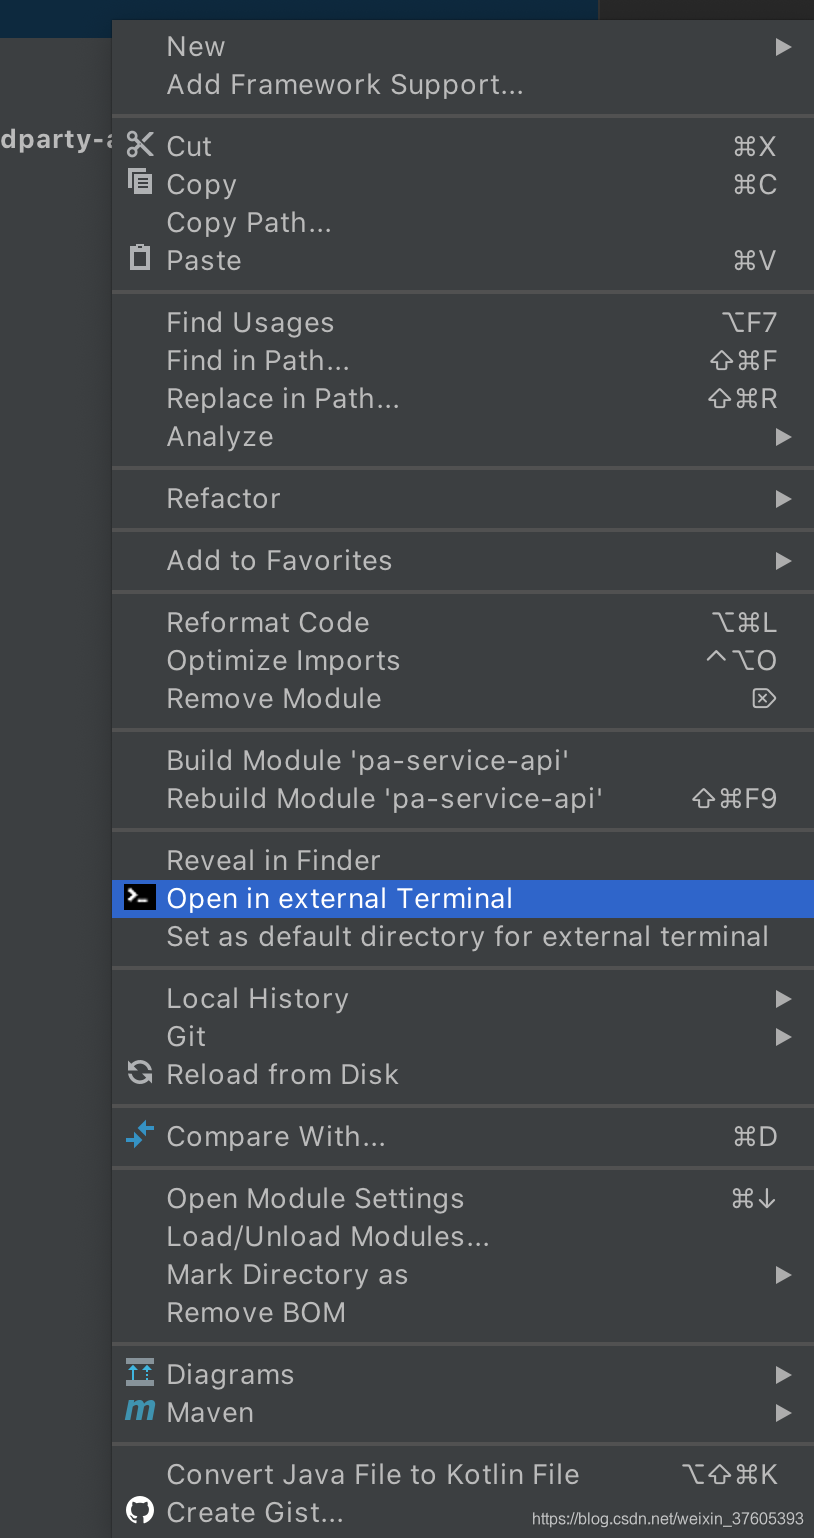Click the Reload from Disk refresh icon
814x1538 pixels.
(x=140, y=1073)
